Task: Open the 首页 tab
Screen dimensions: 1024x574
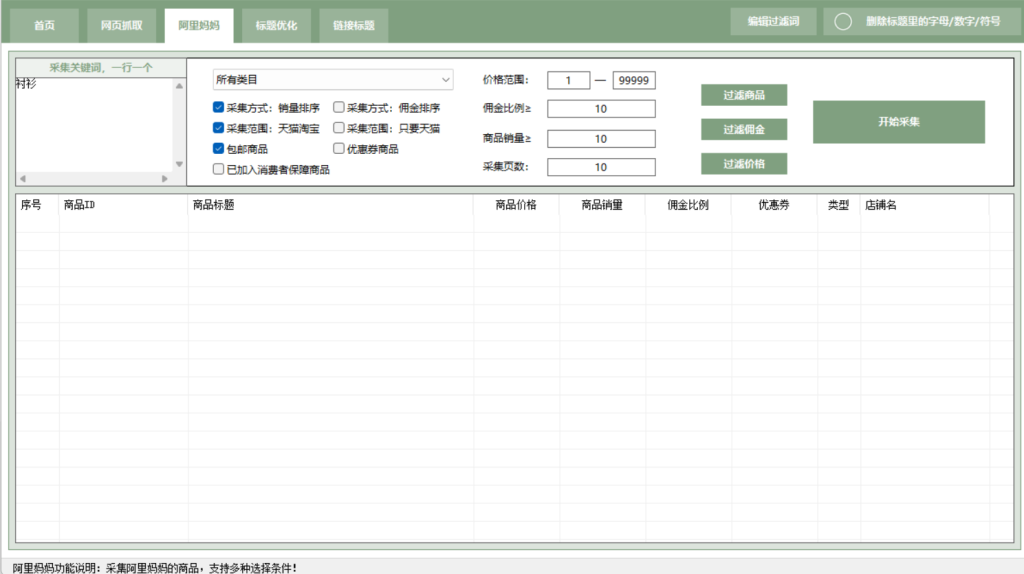Action: [44, 25]
